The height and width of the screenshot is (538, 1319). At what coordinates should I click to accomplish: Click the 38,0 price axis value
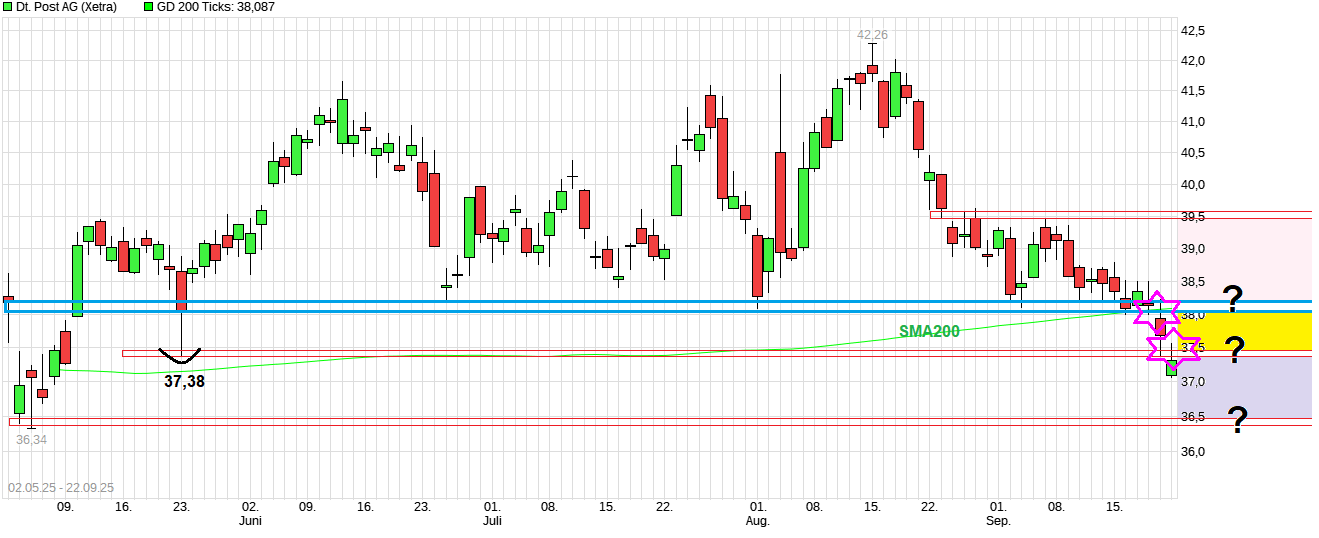[x=1193, y=315]
